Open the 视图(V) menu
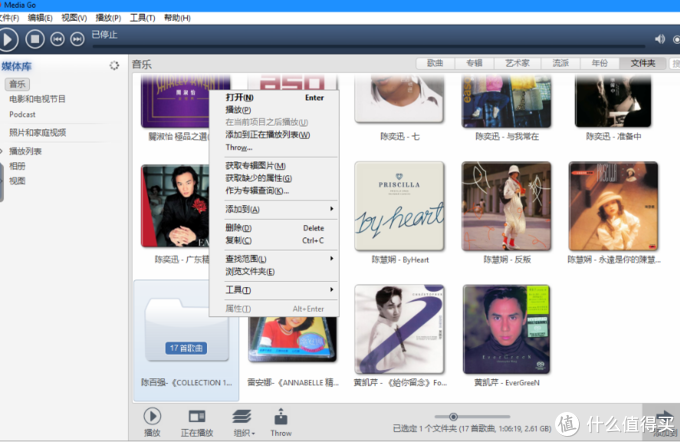 (74, 18)
